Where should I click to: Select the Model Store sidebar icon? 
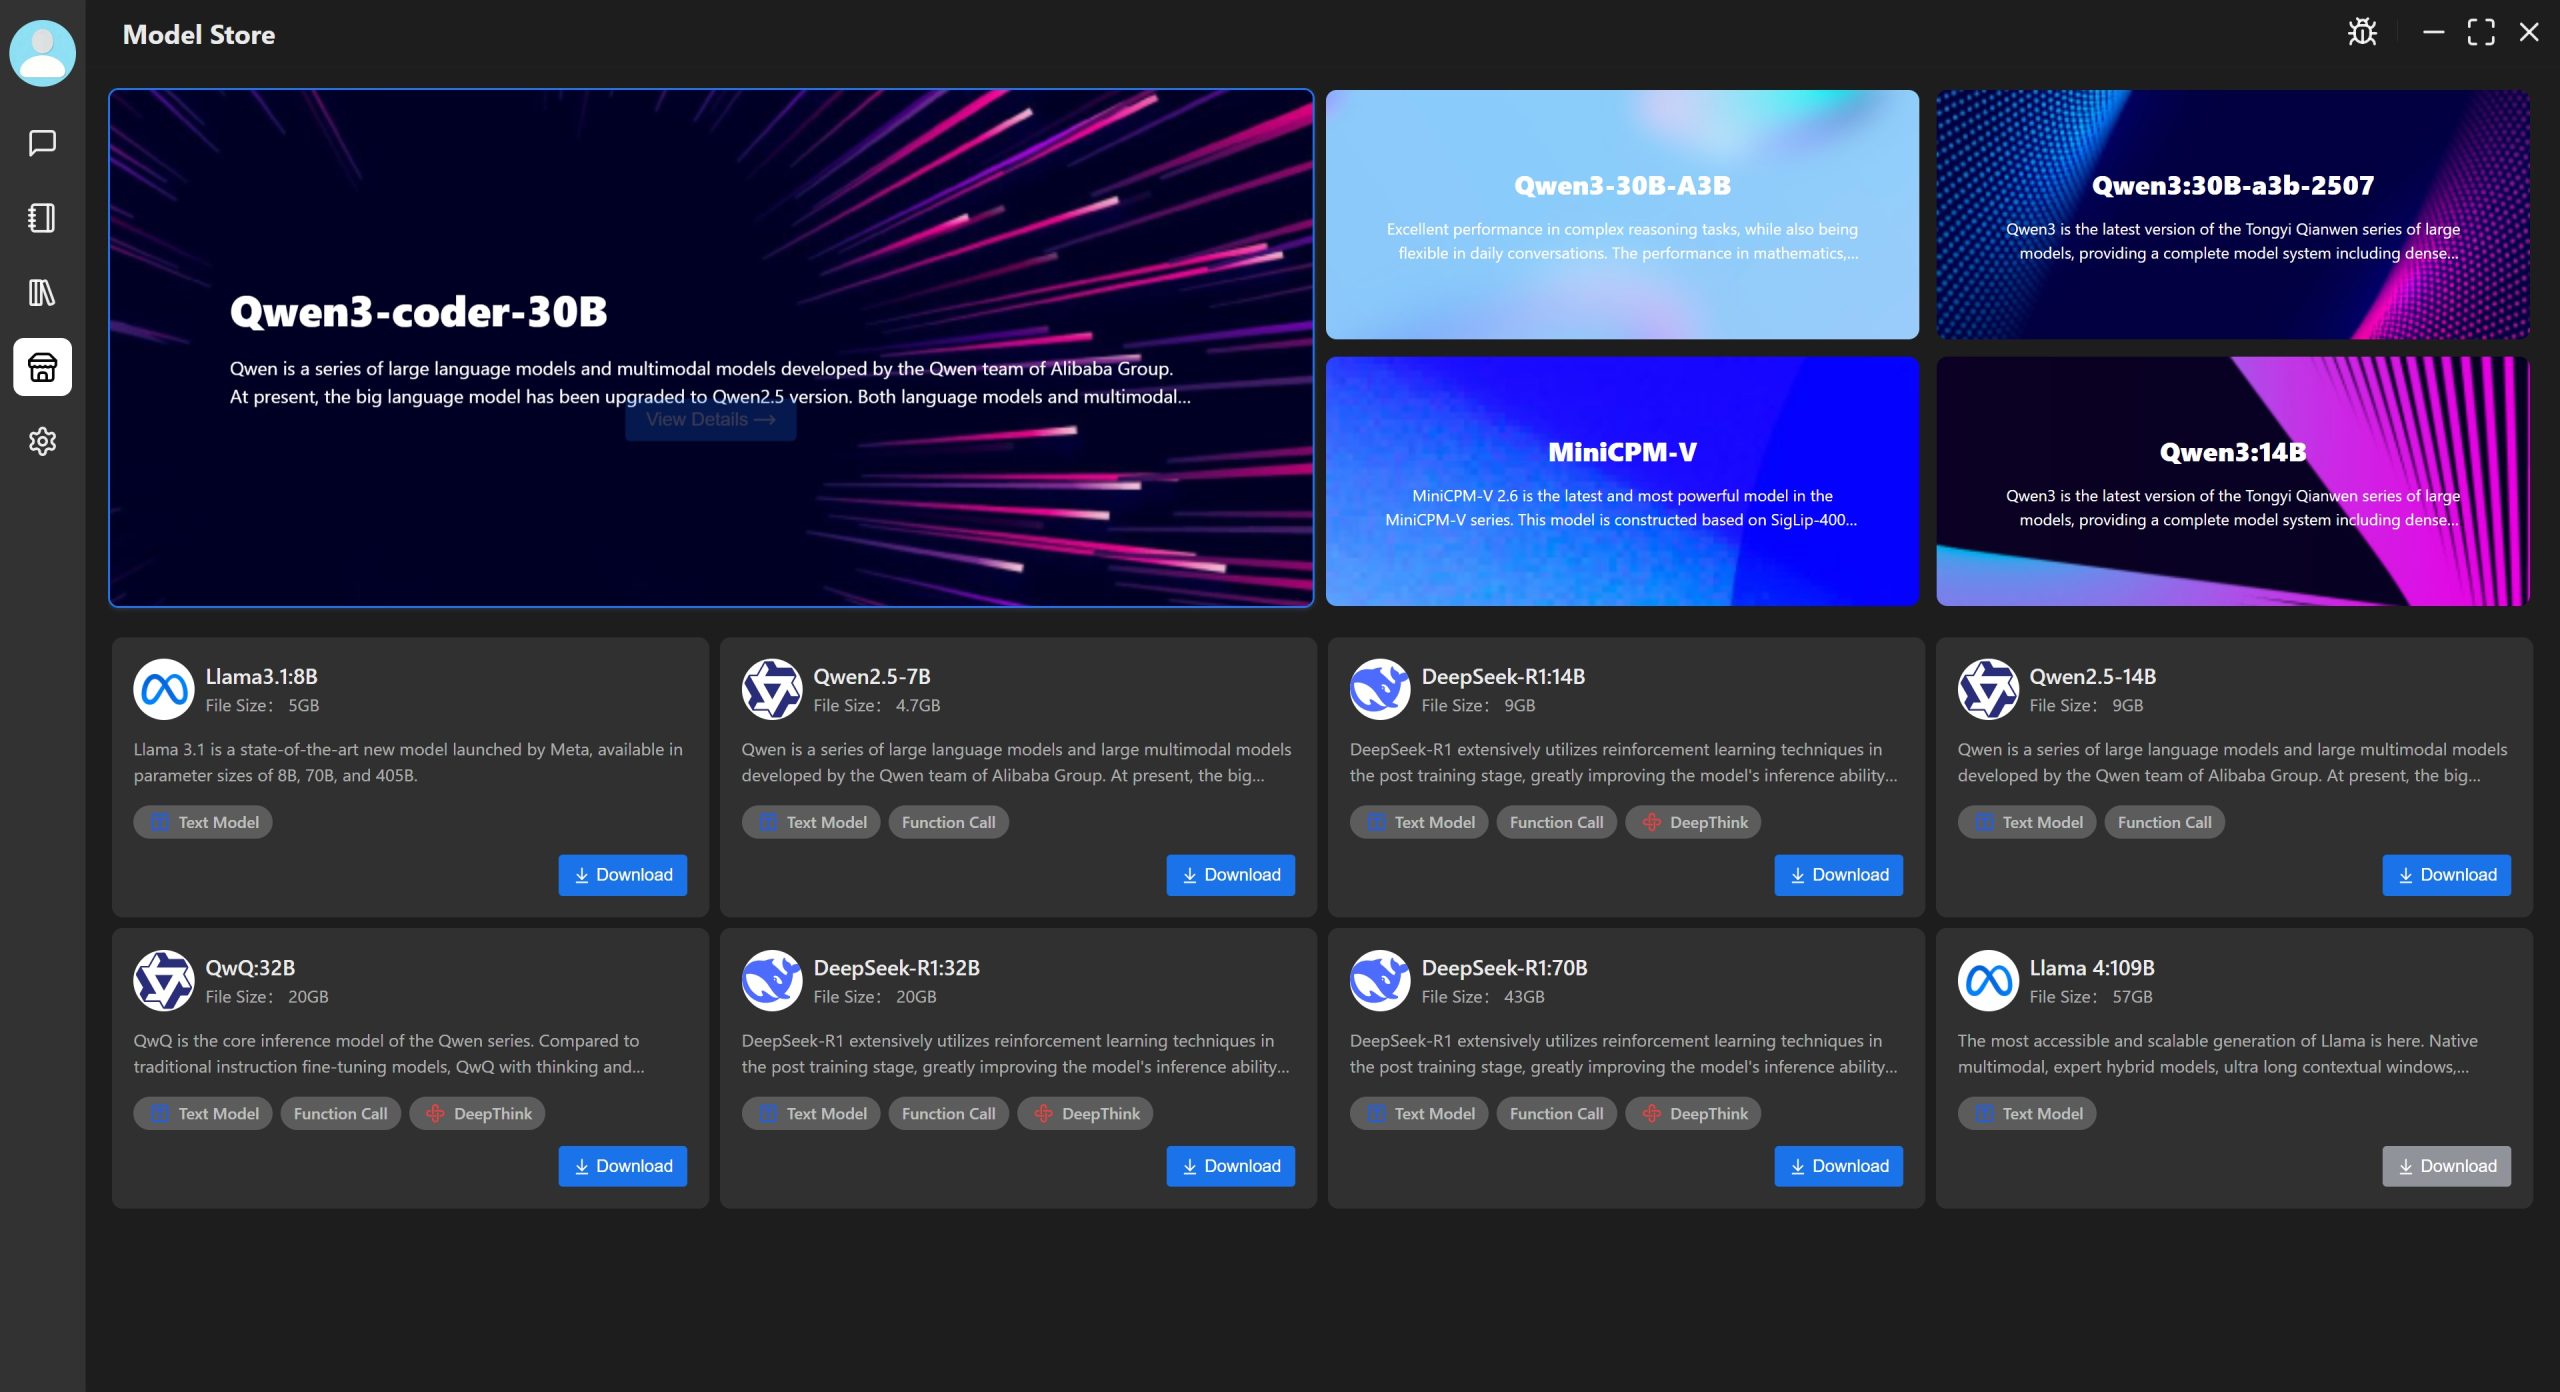point(42,367)
